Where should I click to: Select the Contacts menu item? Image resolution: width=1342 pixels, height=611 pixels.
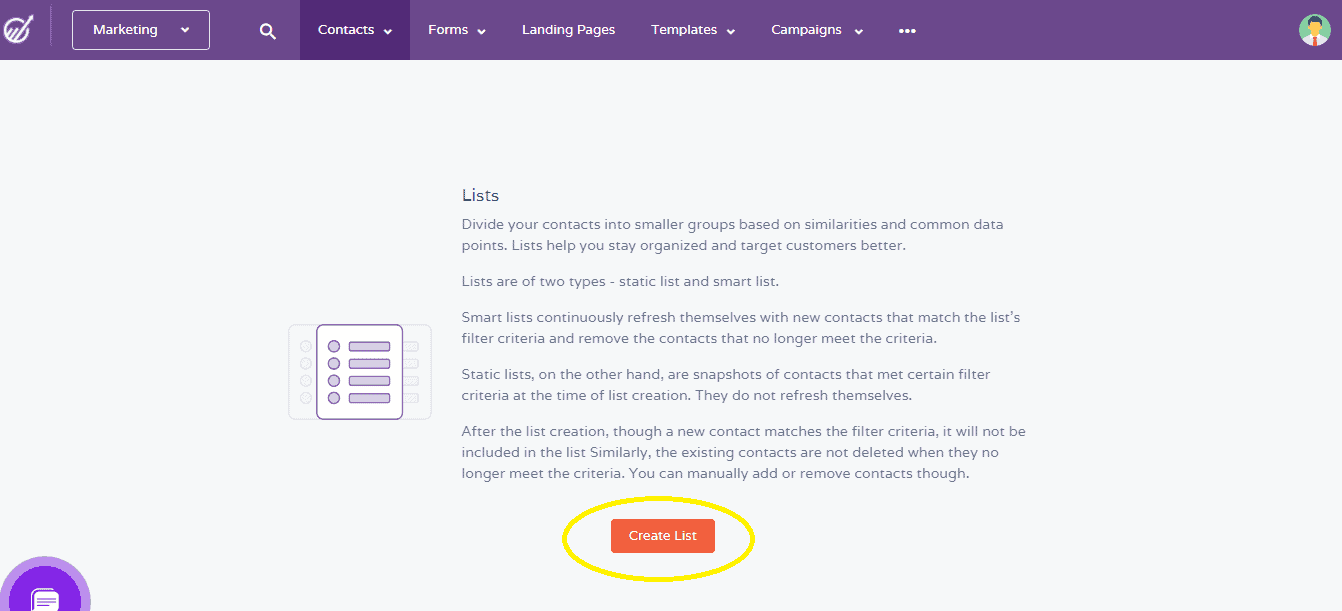tap(346, 30)
